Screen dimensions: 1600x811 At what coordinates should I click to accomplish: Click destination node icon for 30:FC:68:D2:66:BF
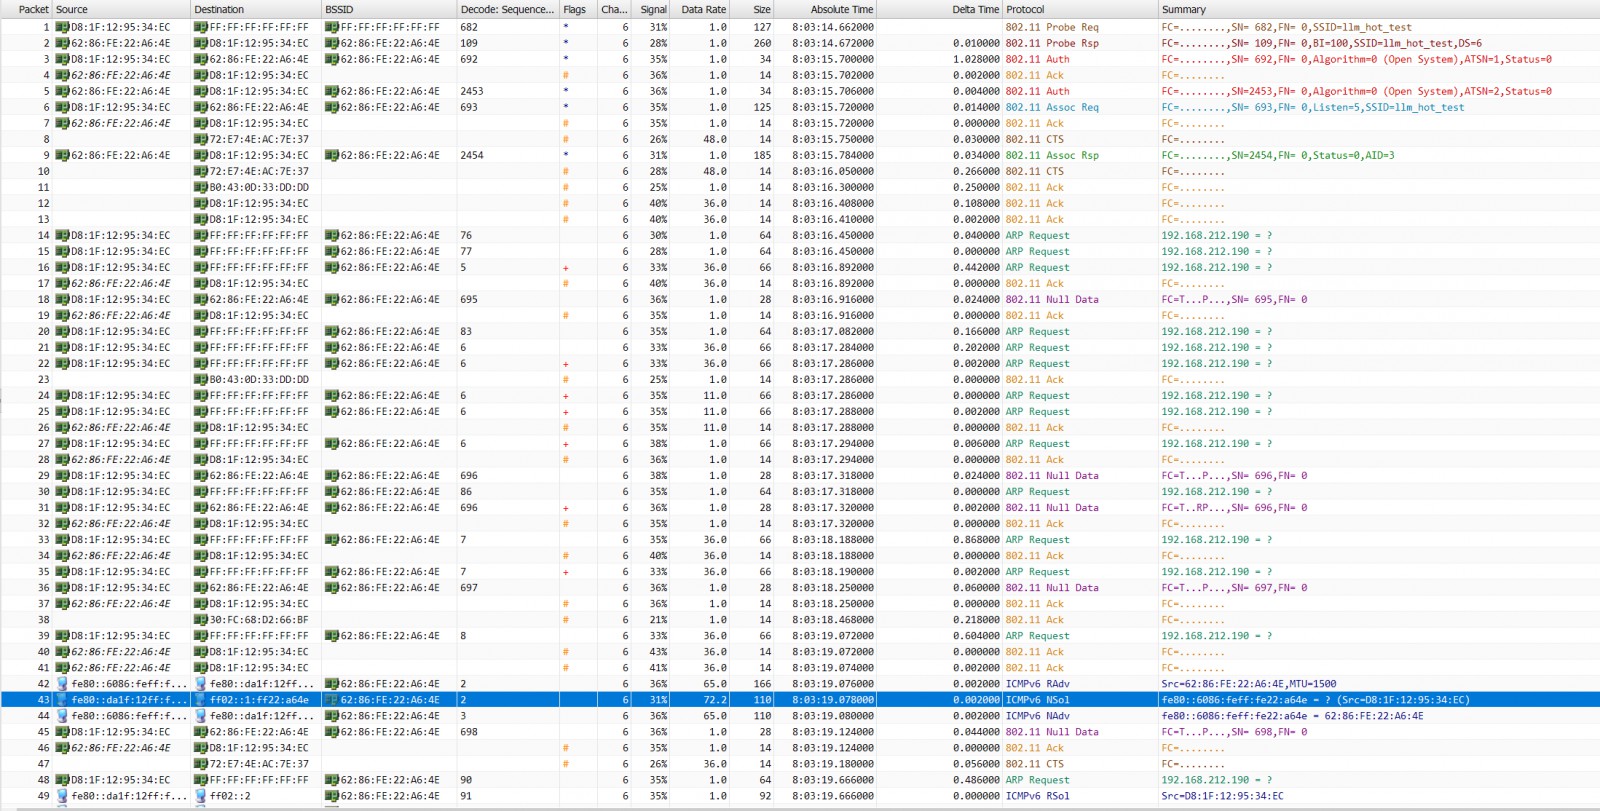[201, 620]
